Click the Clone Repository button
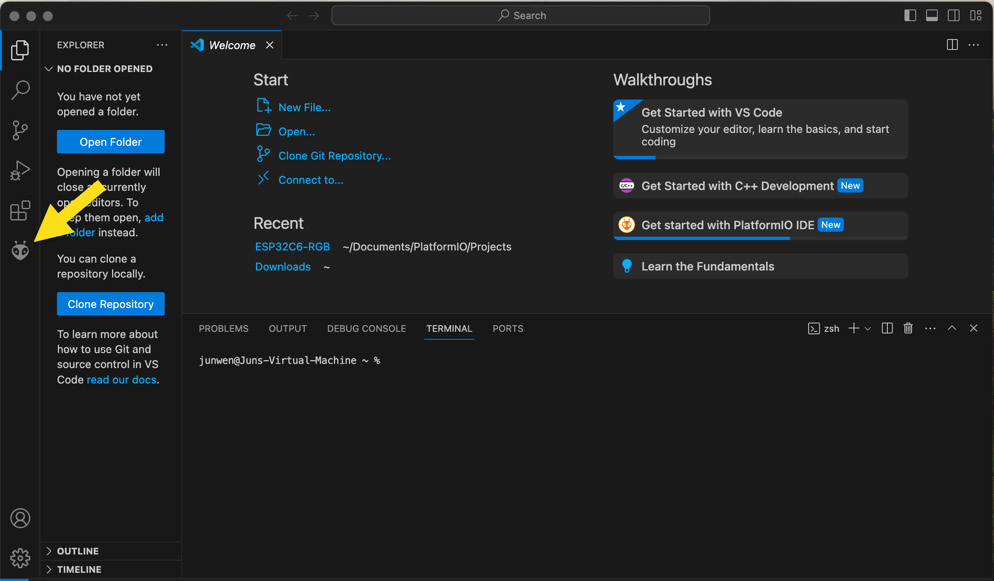The image size is (994, 581). (x=111, y=304)
